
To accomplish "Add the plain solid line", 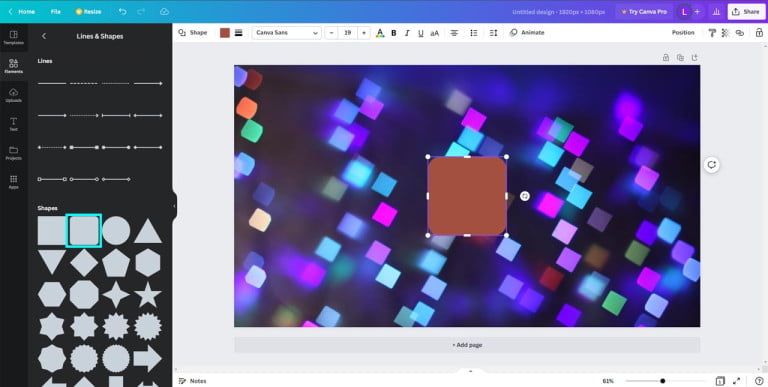I will [x=52, y=83].
